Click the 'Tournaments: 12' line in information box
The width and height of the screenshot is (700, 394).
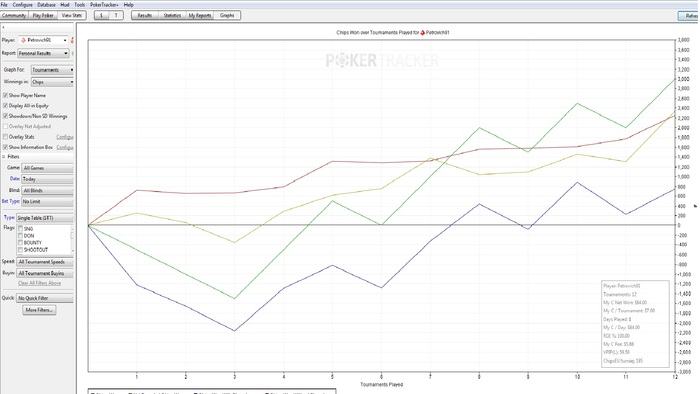tap(620, 294)
